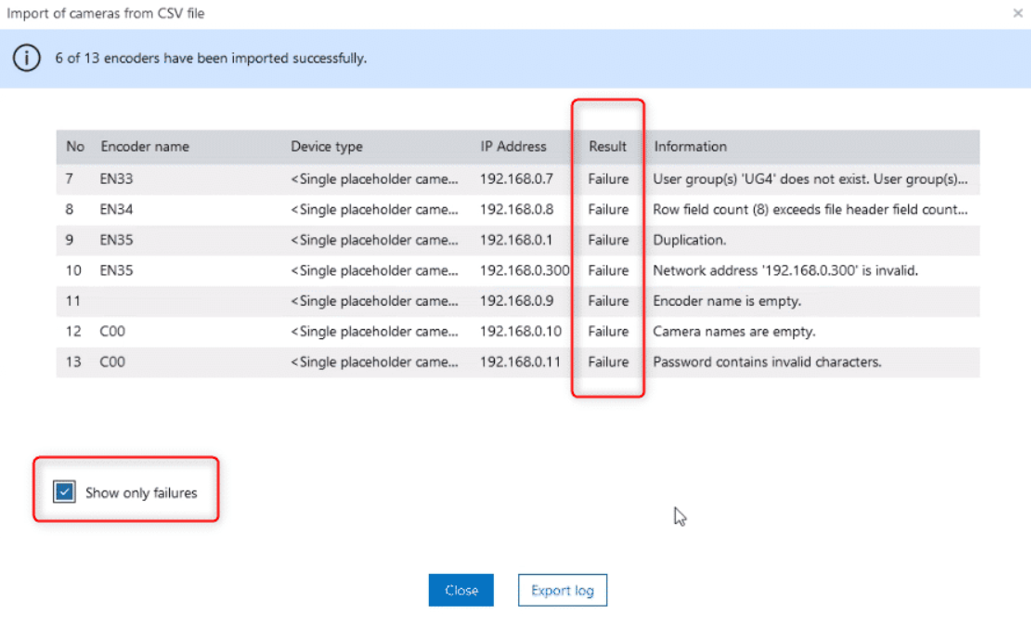Sort by the No column header
This screenshot has width=1031, height=619.
(x=75, y=146)
